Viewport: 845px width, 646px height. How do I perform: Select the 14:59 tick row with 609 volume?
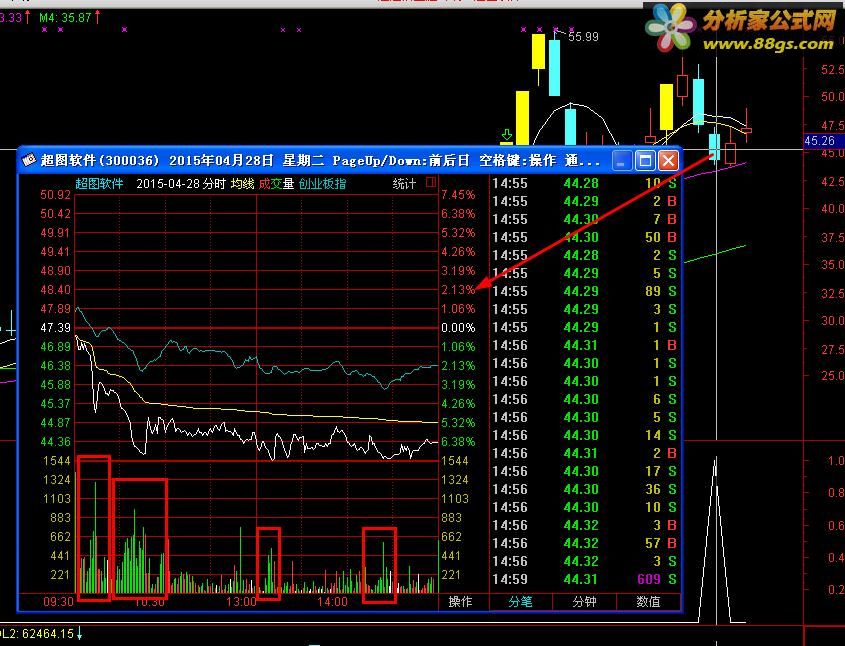point(585,579)
